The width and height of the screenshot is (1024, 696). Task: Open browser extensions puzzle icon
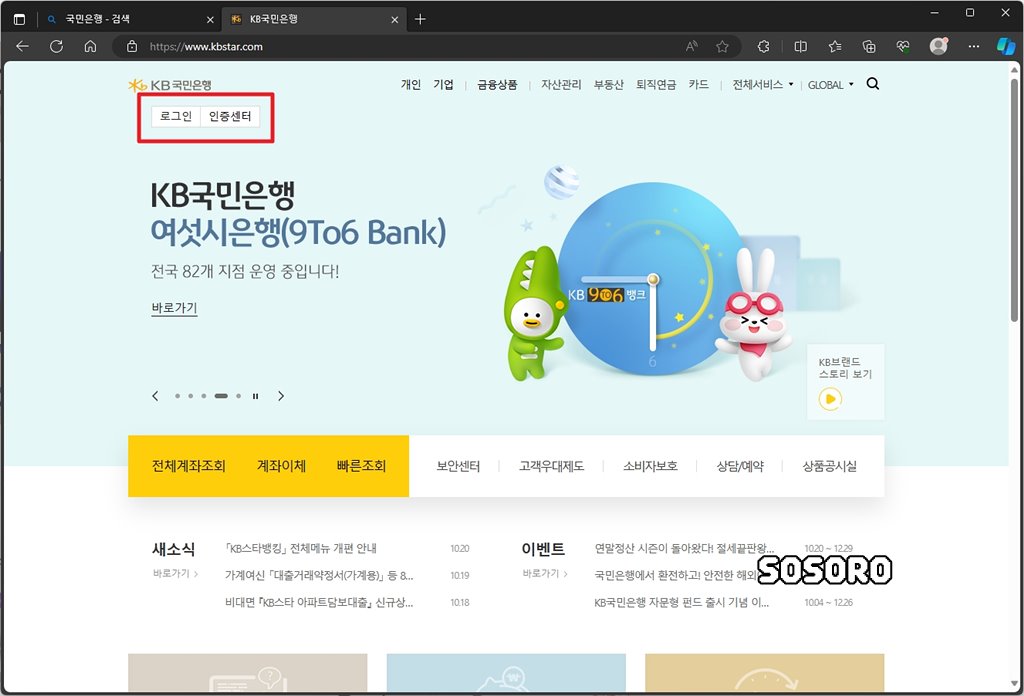point(763,46)
